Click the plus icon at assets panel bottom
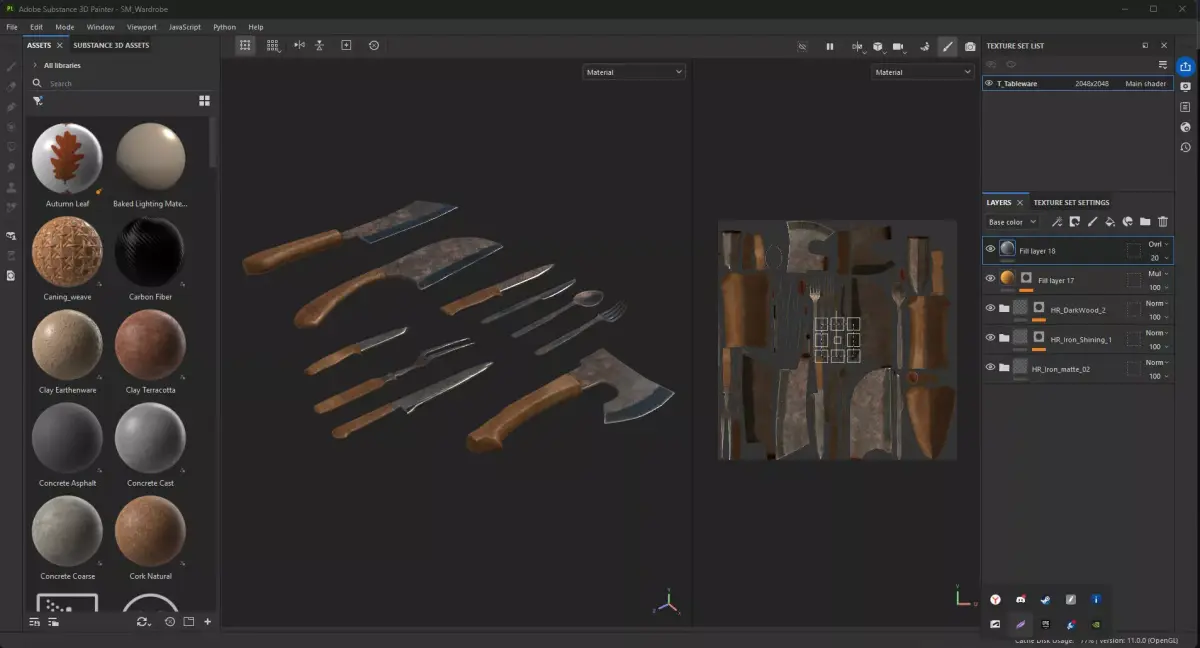1200x648 pixels. tap(207, 621)
